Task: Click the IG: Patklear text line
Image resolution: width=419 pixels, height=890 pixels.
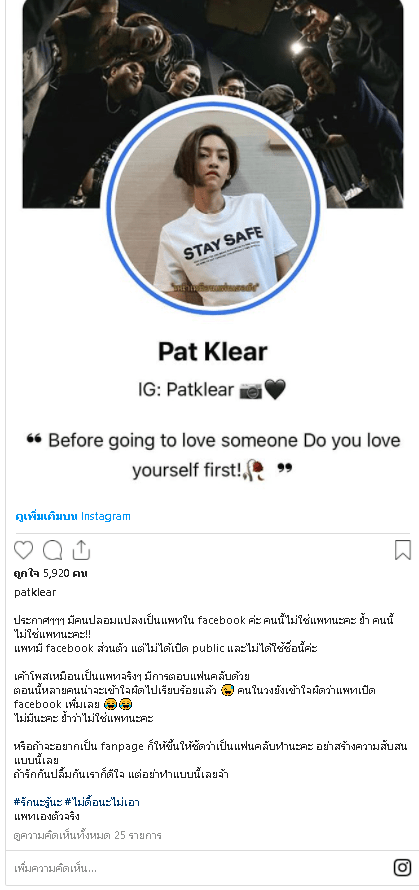Action: click(212, 390)
